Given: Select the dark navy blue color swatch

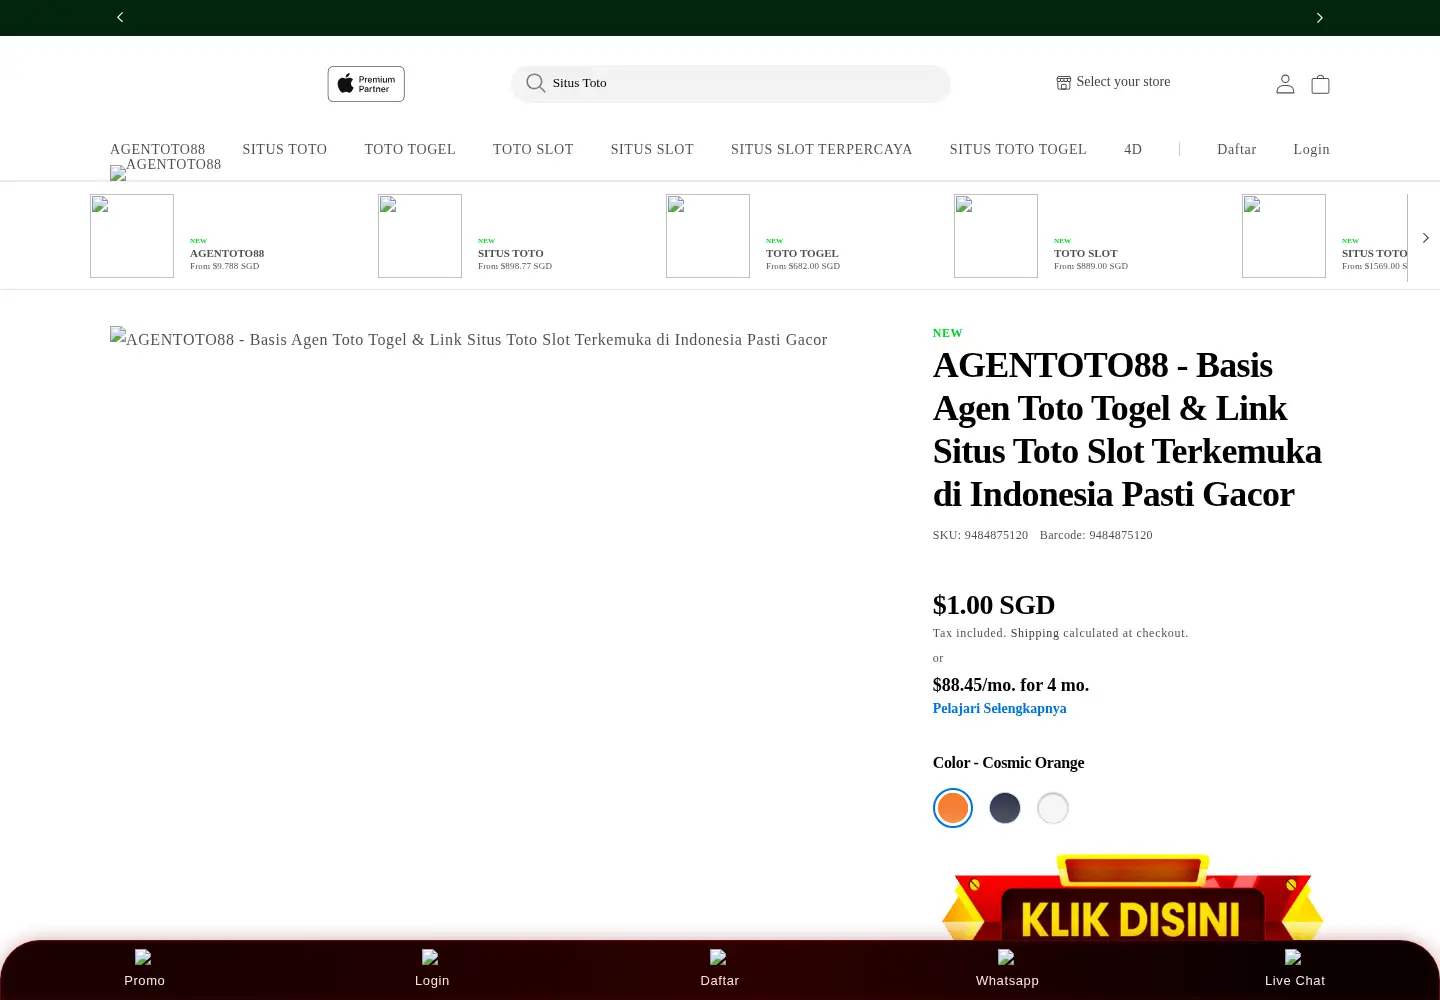Looking at the screenshot, I should point(1005,808).
